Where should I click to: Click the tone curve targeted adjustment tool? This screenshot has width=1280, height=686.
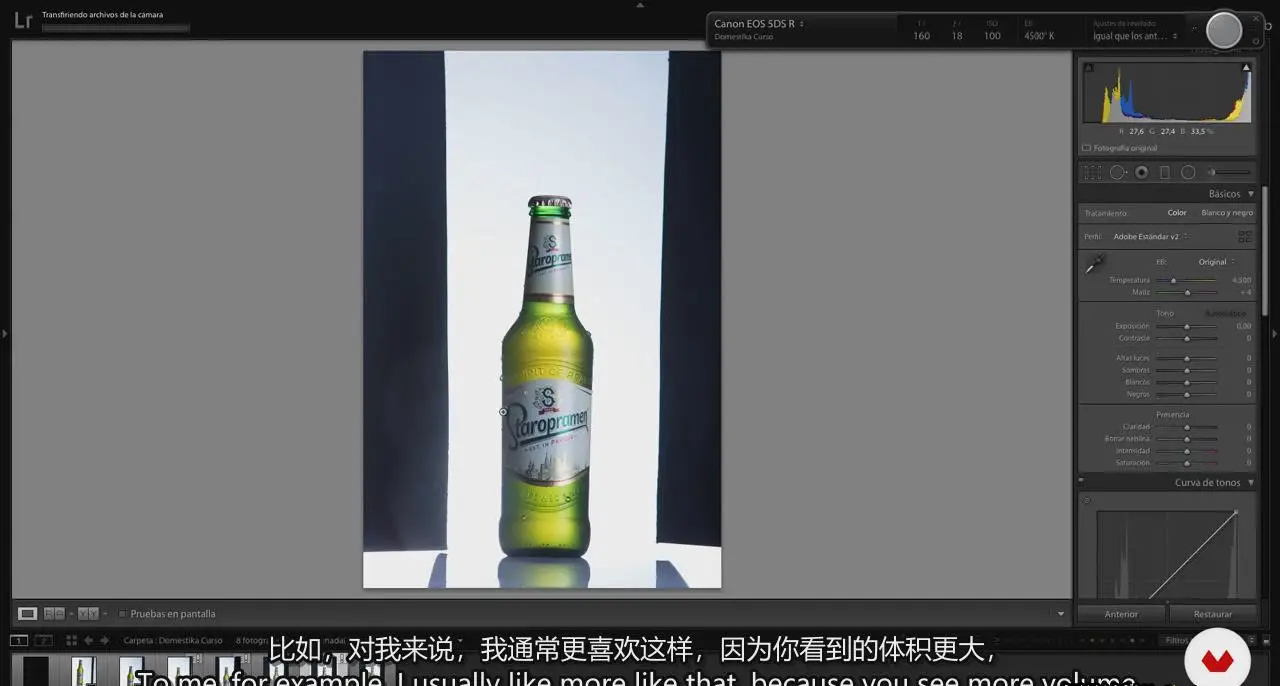point(1087,501)
